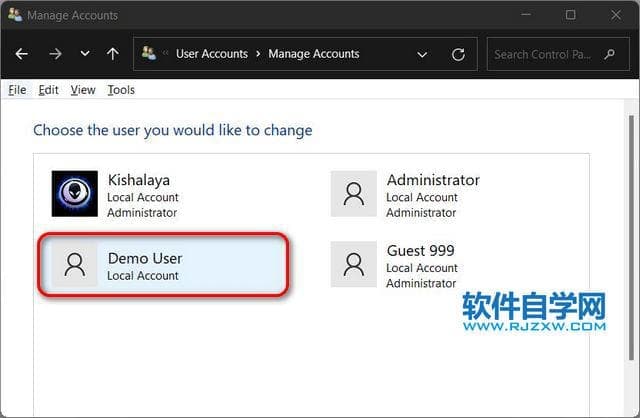Click the Back navigation arrow
640x418 pixels.
[x=21, y=54]
